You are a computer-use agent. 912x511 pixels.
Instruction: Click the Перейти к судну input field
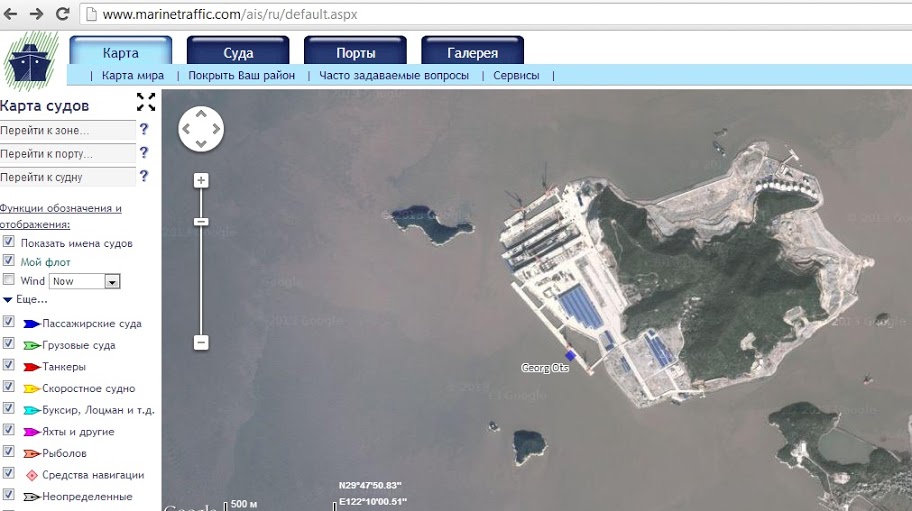pos(67,177)
